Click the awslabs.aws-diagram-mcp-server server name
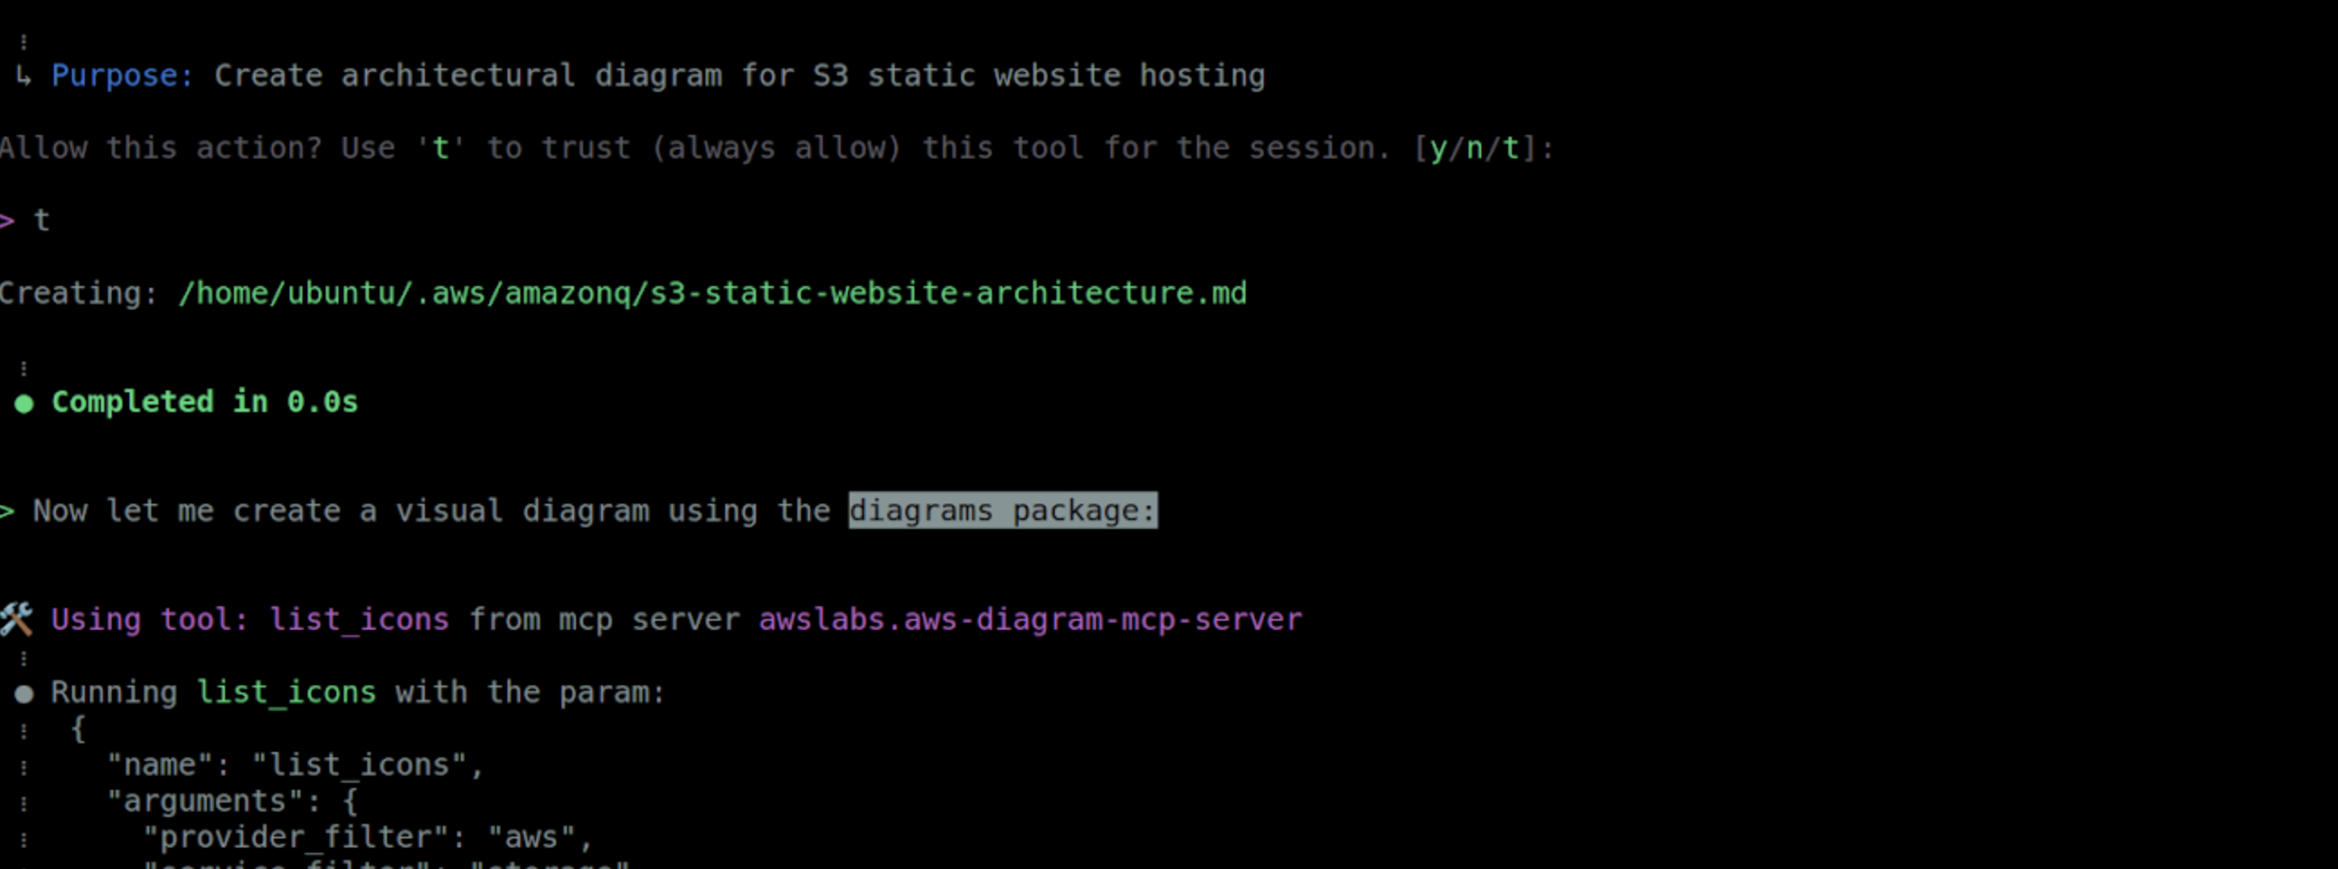Screen dimensions: 2338x869 click(x=1030, y=620)
